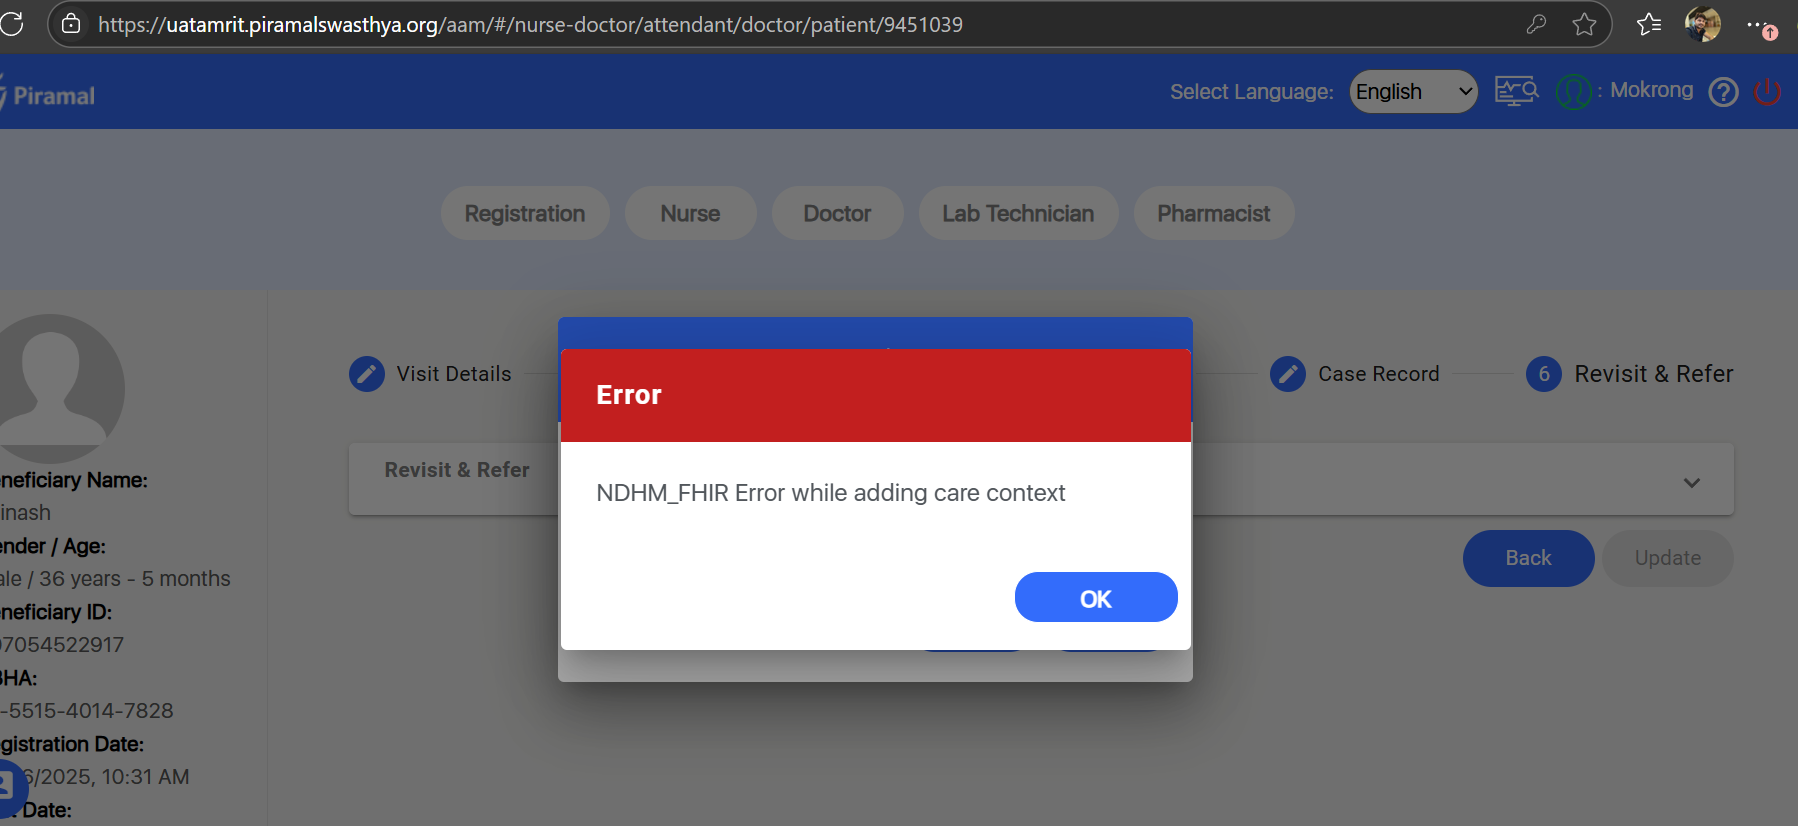
Task: Click the Back button
Action: (1528, 558)
